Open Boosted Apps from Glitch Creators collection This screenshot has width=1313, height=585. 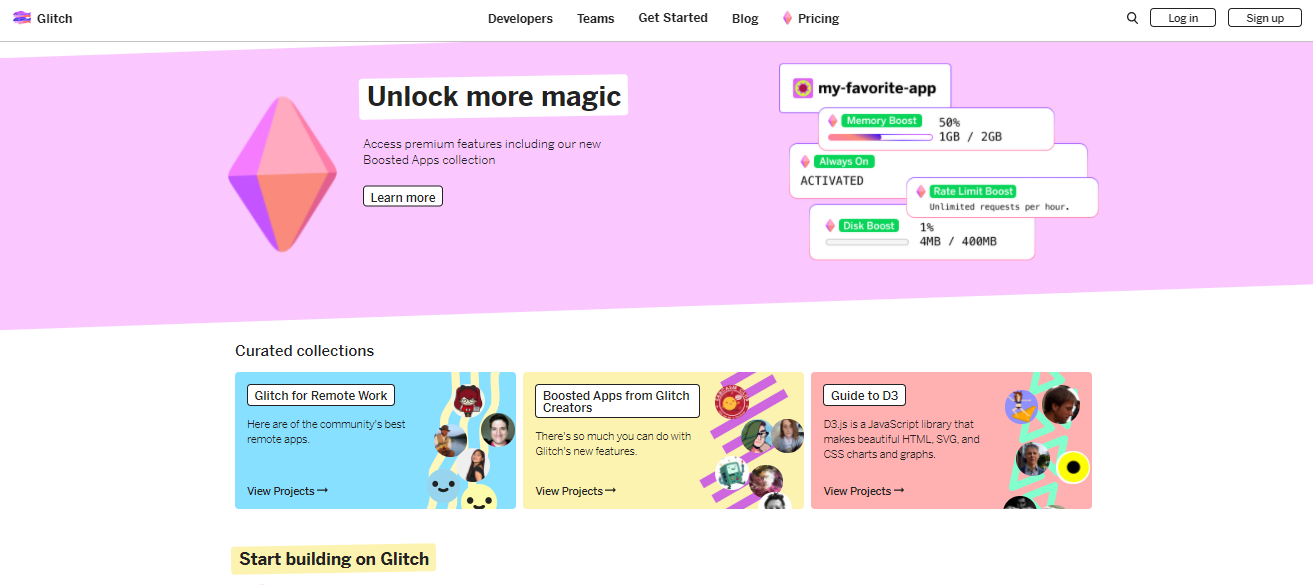click(x=617, y=401)
